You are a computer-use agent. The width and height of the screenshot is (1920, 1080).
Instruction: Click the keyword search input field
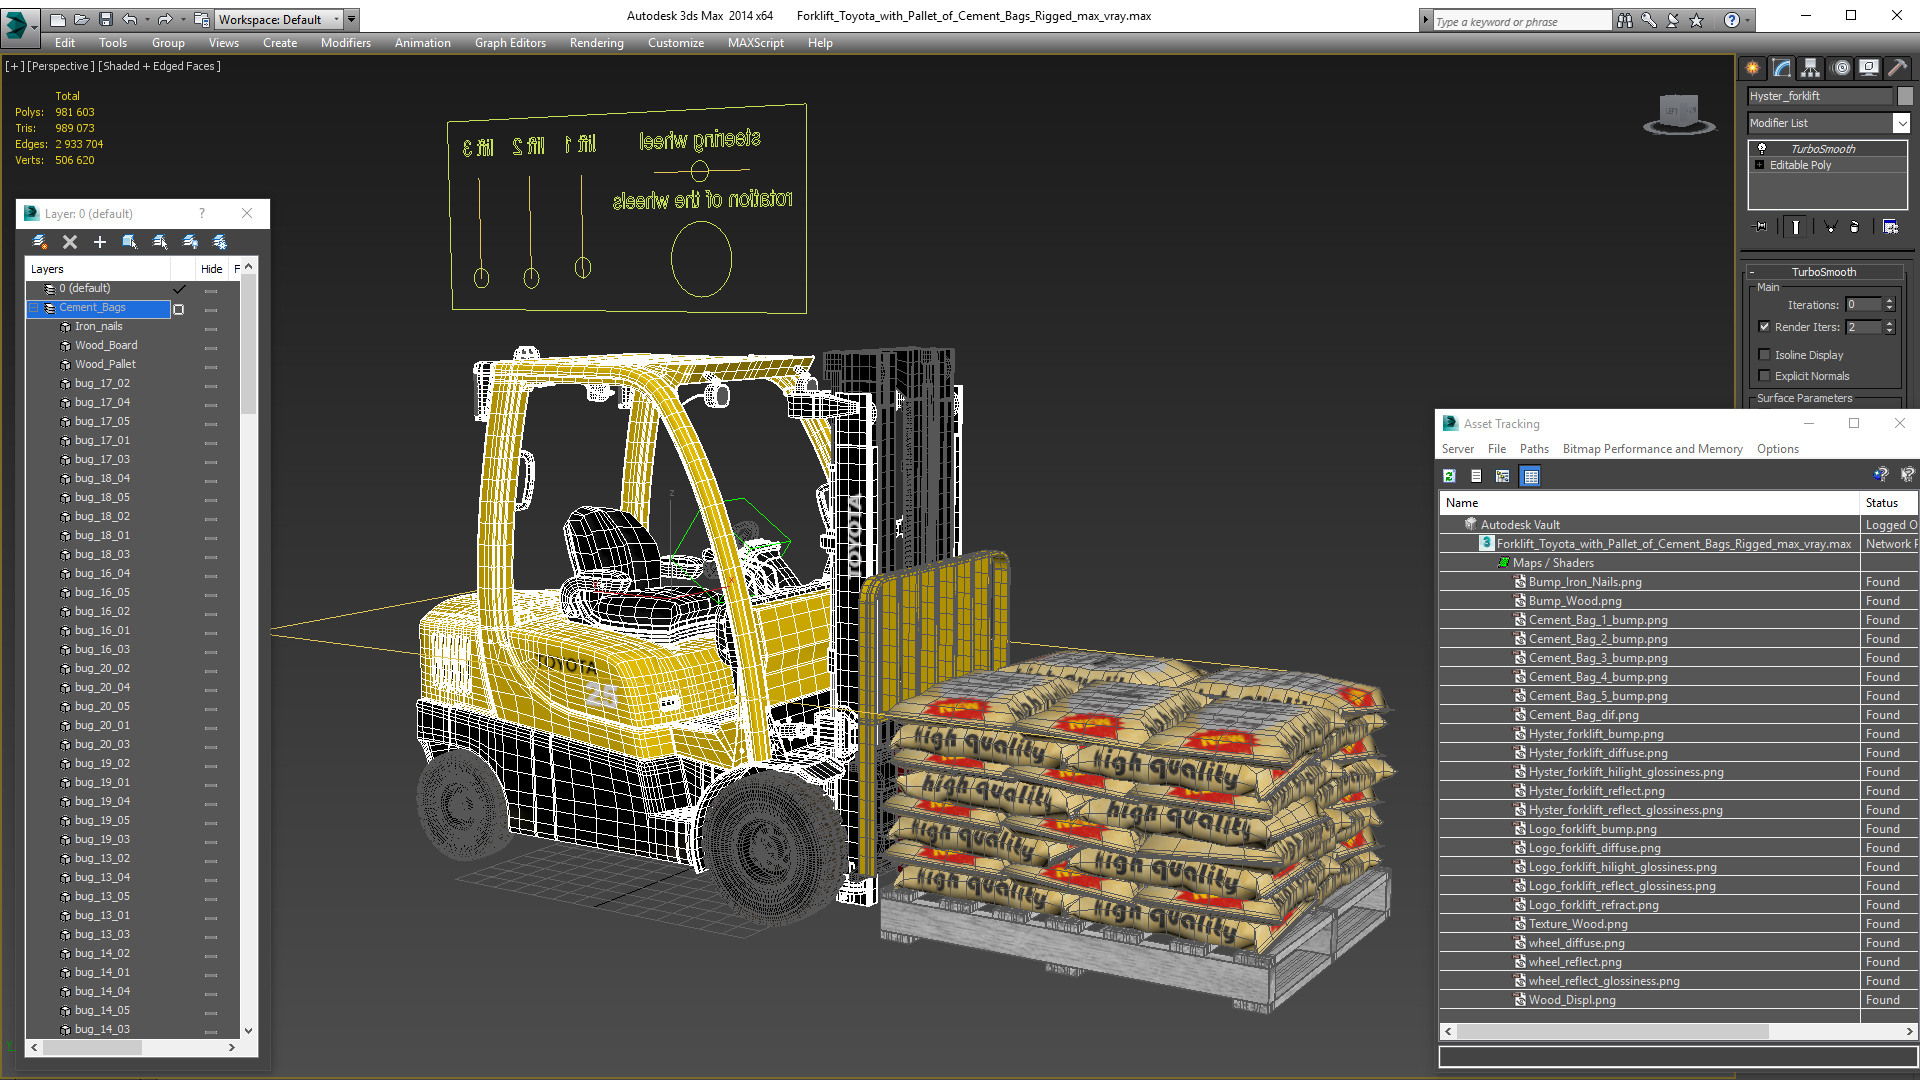1521,21
